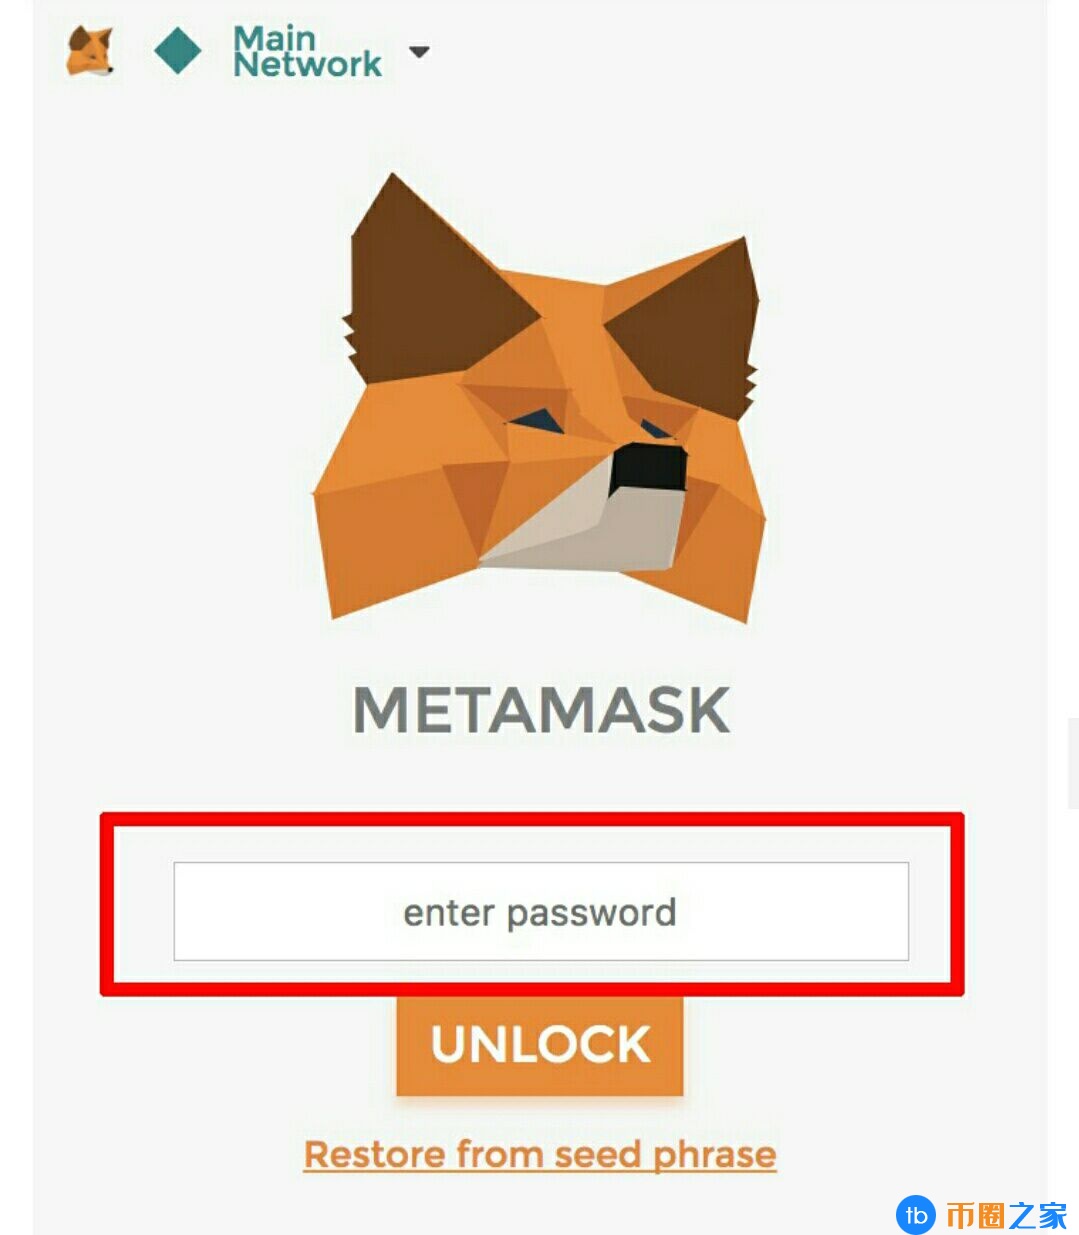Click the 币圈之家 watermark text
The image size is (1079, 1235).
click(x=1007, y=1215)
